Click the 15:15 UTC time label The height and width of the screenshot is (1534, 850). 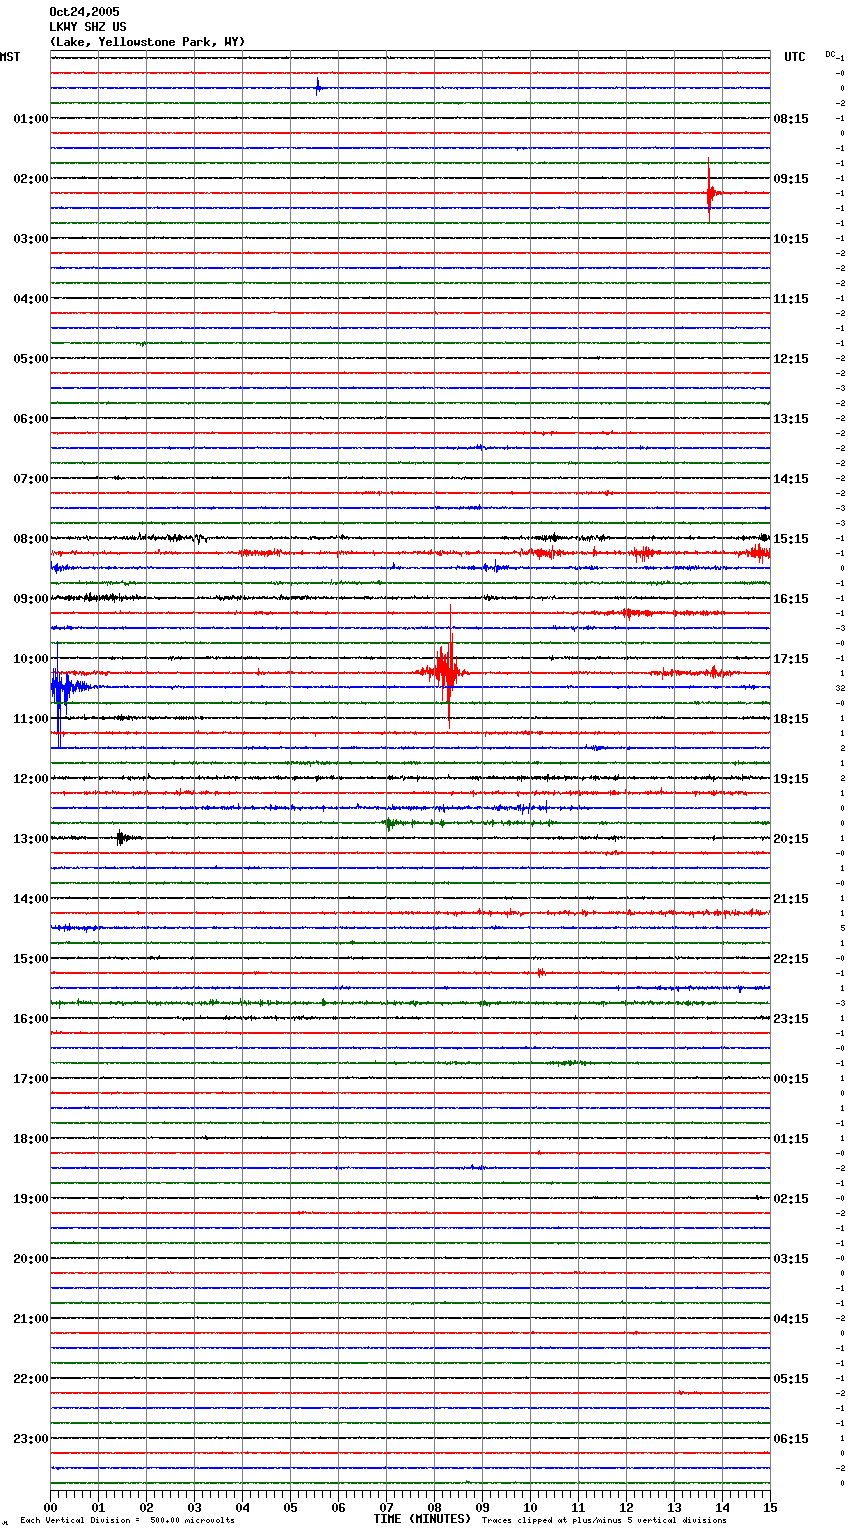(x=791, y=539)
